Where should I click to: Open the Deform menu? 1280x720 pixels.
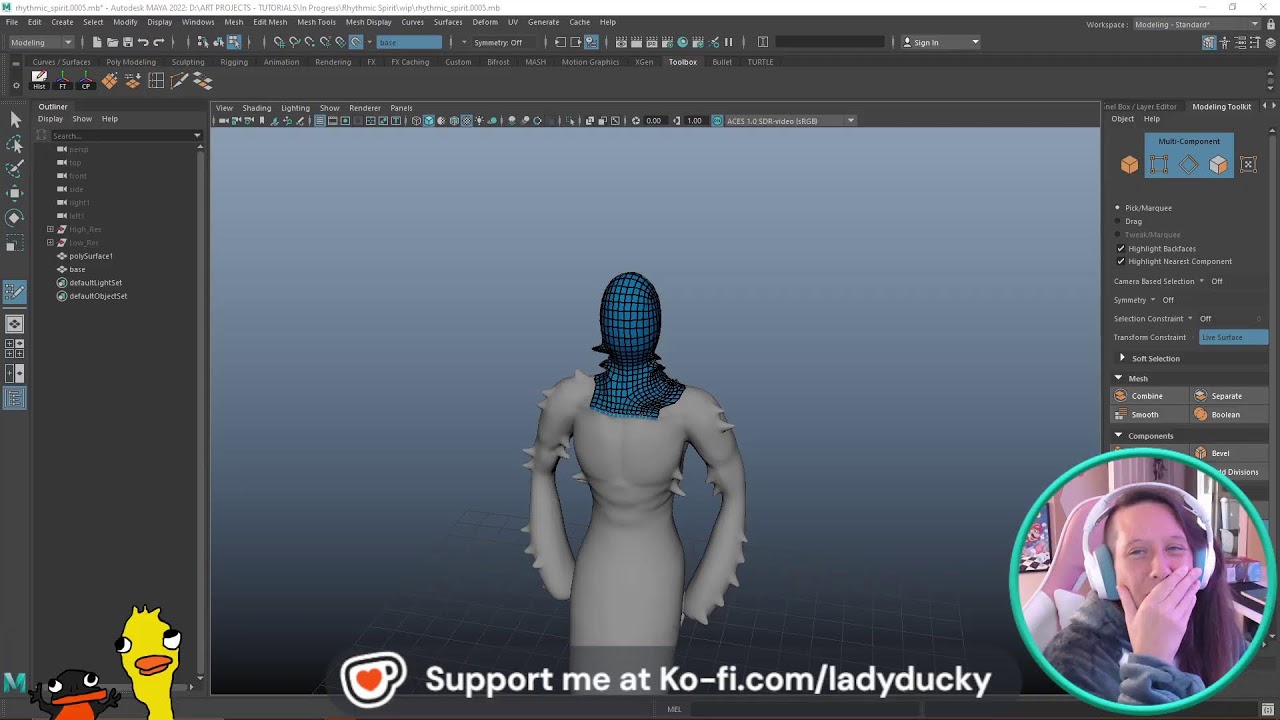[485, 22]
